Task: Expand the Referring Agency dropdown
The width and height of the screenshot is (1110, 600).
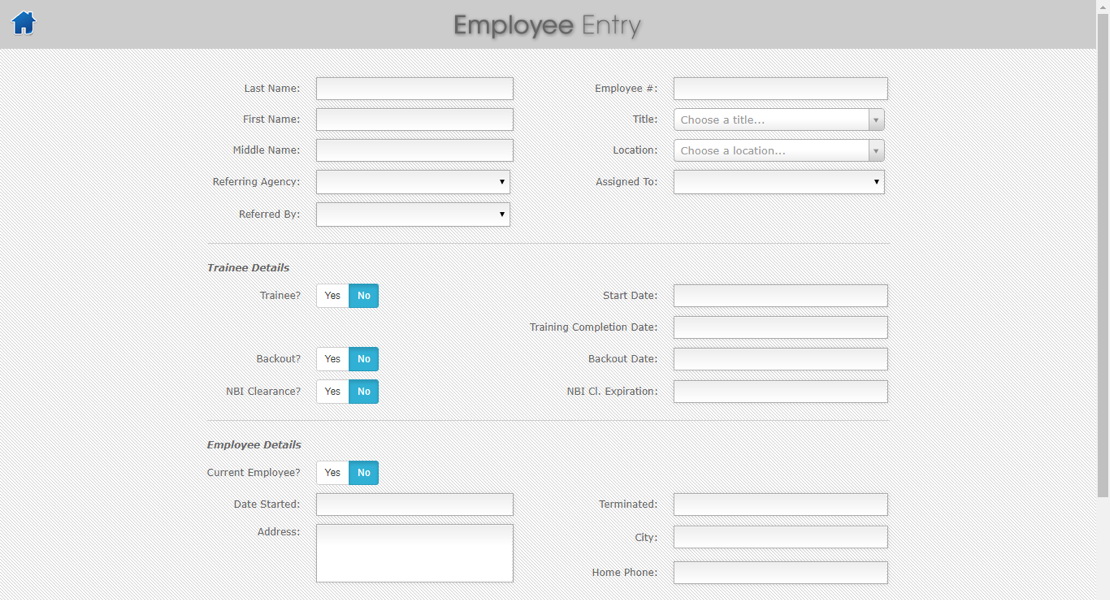Action: pos(413,181)
